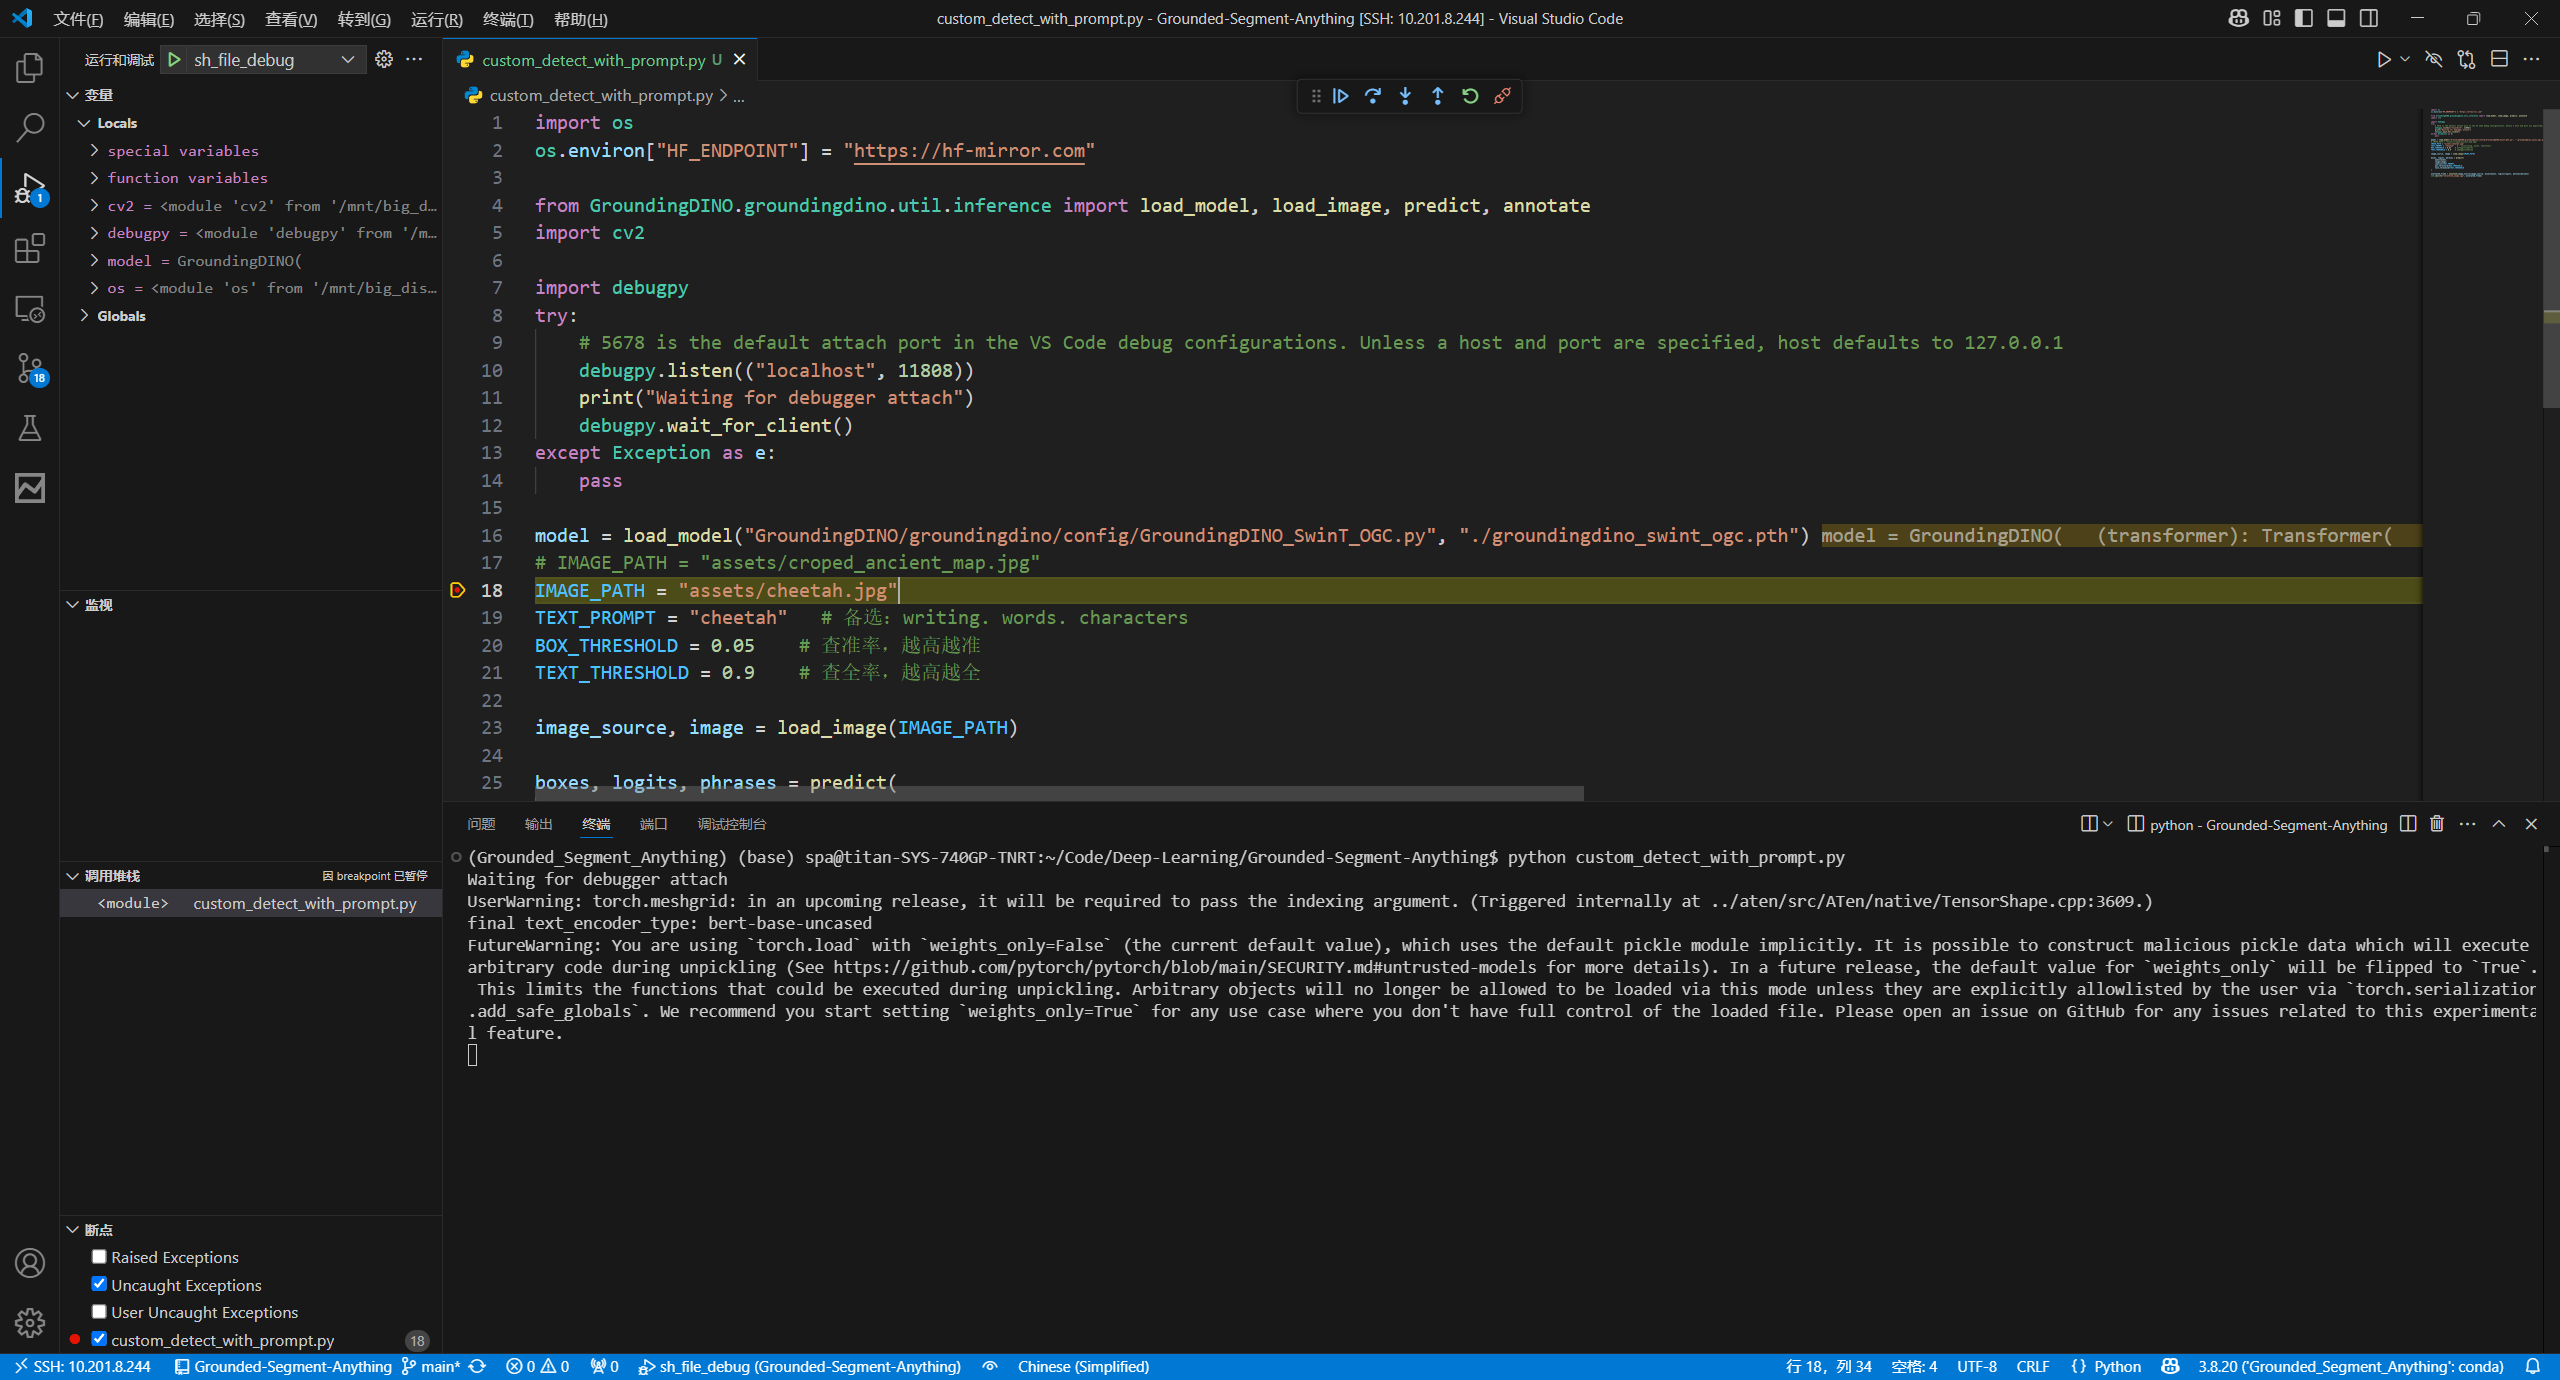Maximize panel size chevron
This screenshot has height=1380, width=2560.
[x=2499, y=824]
